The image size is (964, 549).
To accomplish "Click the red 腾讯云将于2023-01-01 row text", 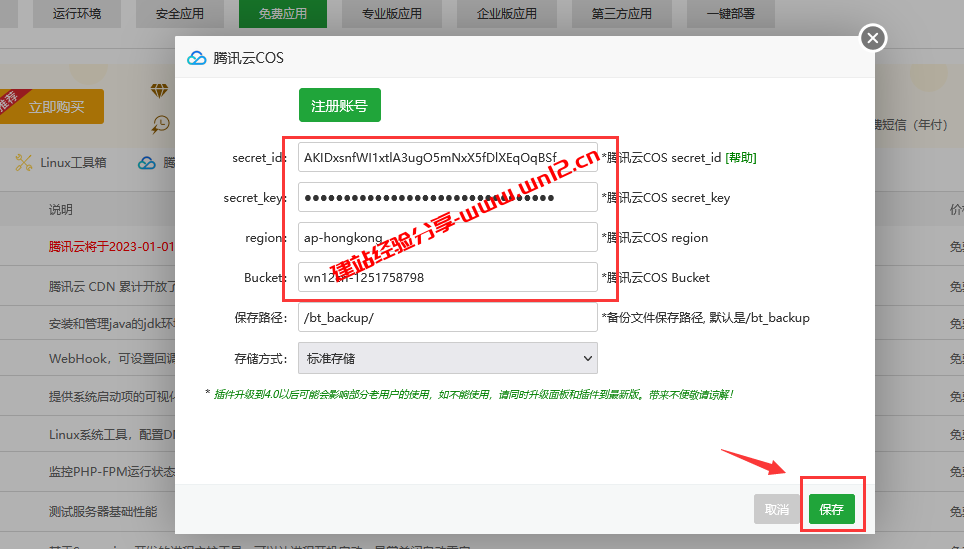I will 112,247.
